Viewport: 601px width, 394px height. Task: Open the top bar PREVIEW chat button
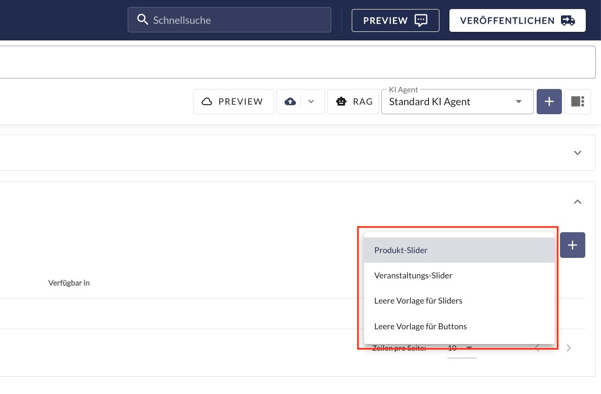click(x=395, y=20)
